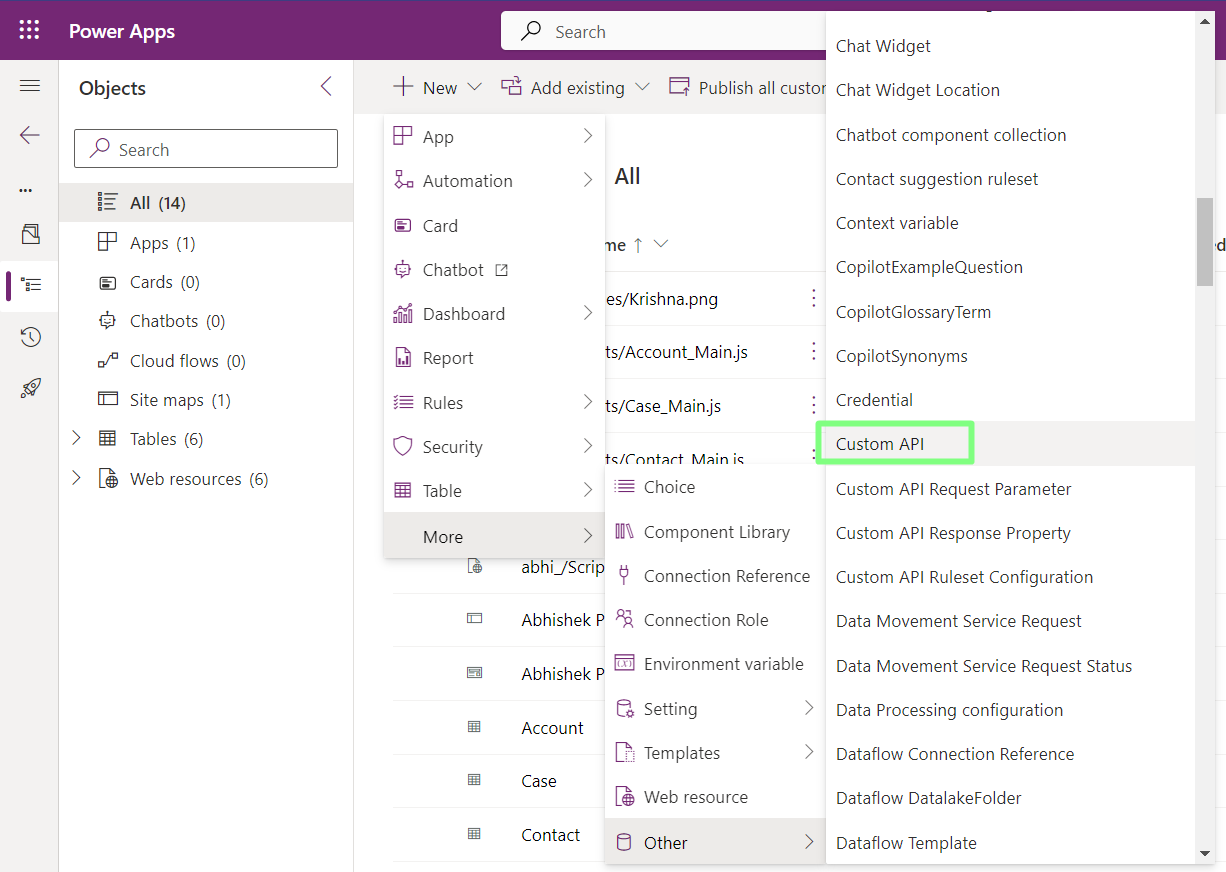Select Chatbots (0) in Objects tree
The height and width of the screenshot is (872, 1226).
click(x=206, y=321)
